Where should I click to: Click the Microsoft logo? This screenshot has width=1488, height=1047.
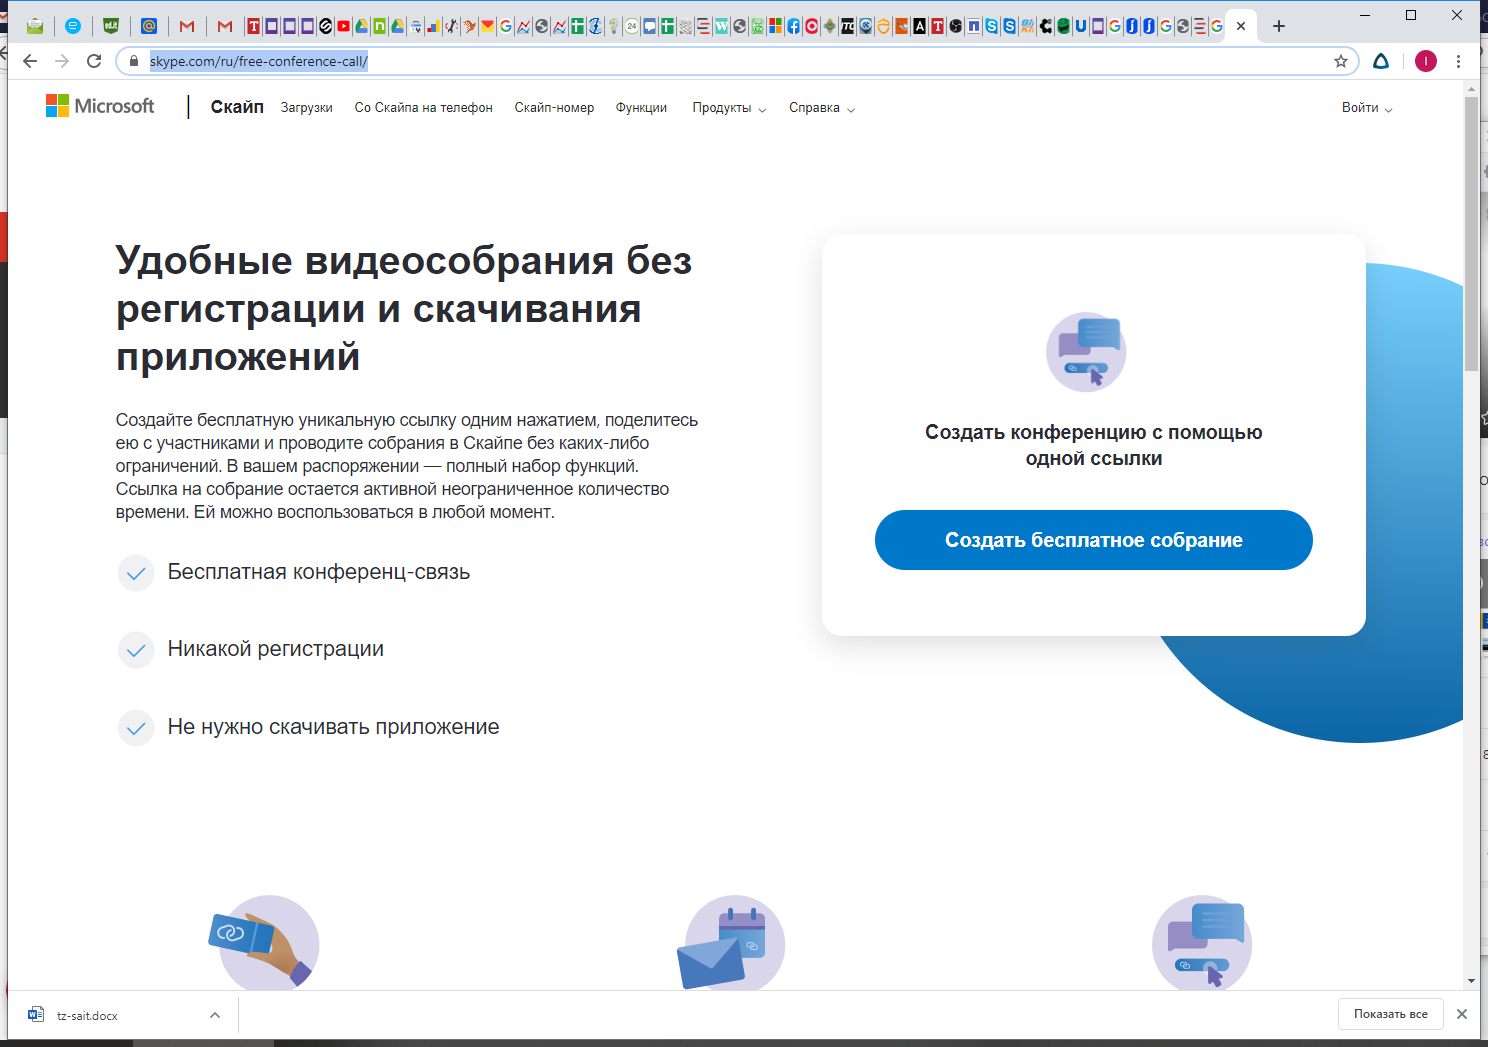point(100,106)
